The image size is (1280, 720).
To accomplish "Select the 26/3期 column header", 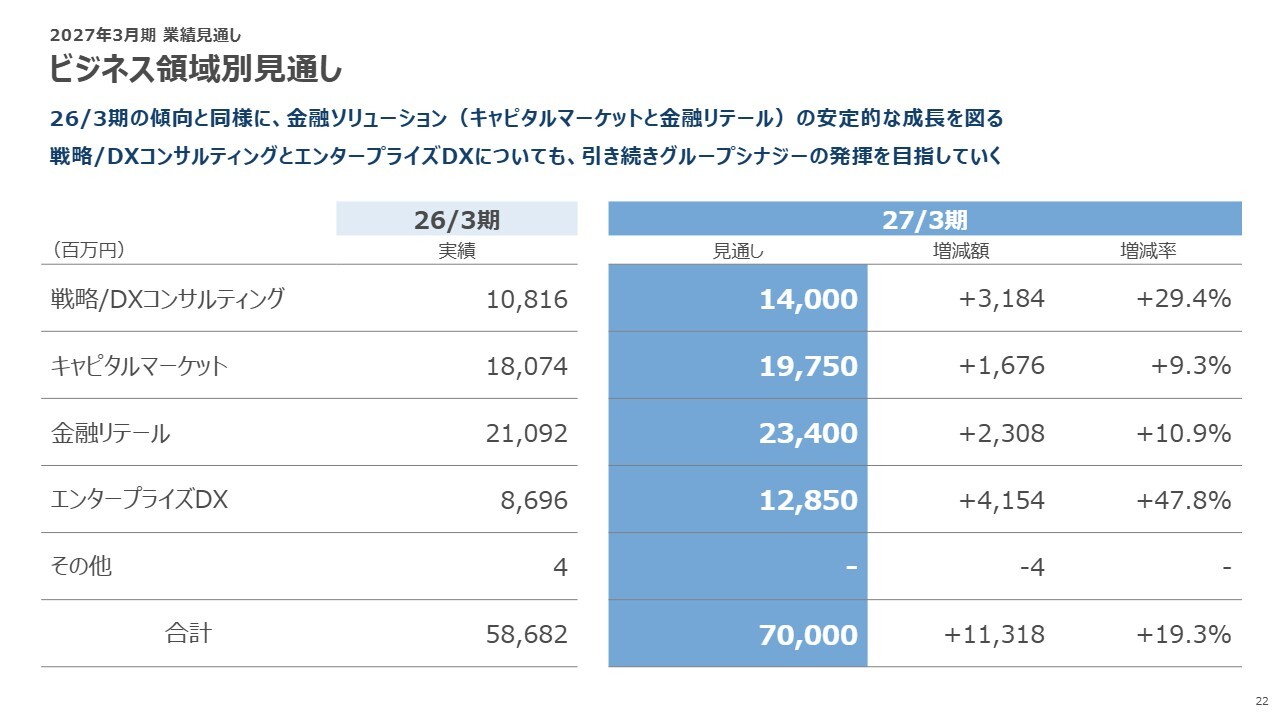I will pyautogui.click(x=457, y=219).
